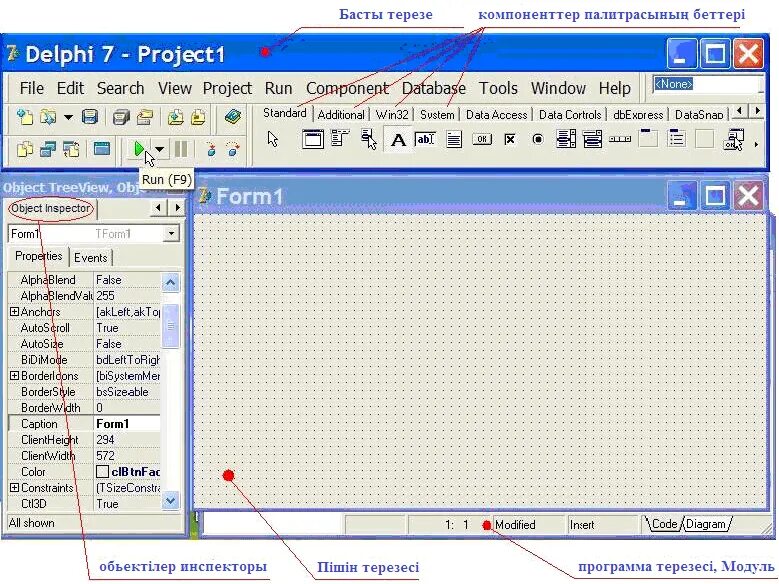Screen dimensions: 779x584
Task: Switch to the Data Access palette tab
Action: tap(496, 115)
